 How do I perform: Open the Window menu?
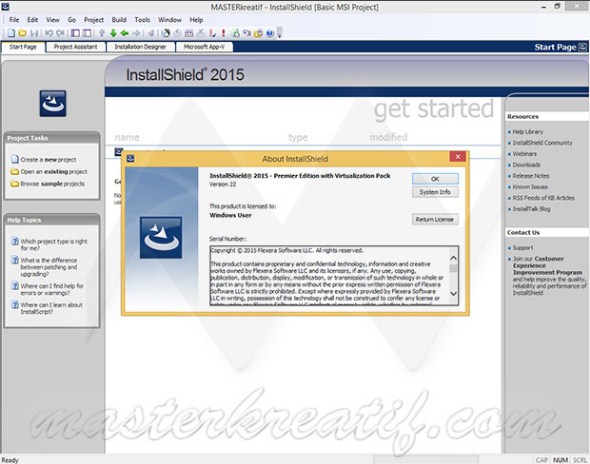[x=170, y=20]
